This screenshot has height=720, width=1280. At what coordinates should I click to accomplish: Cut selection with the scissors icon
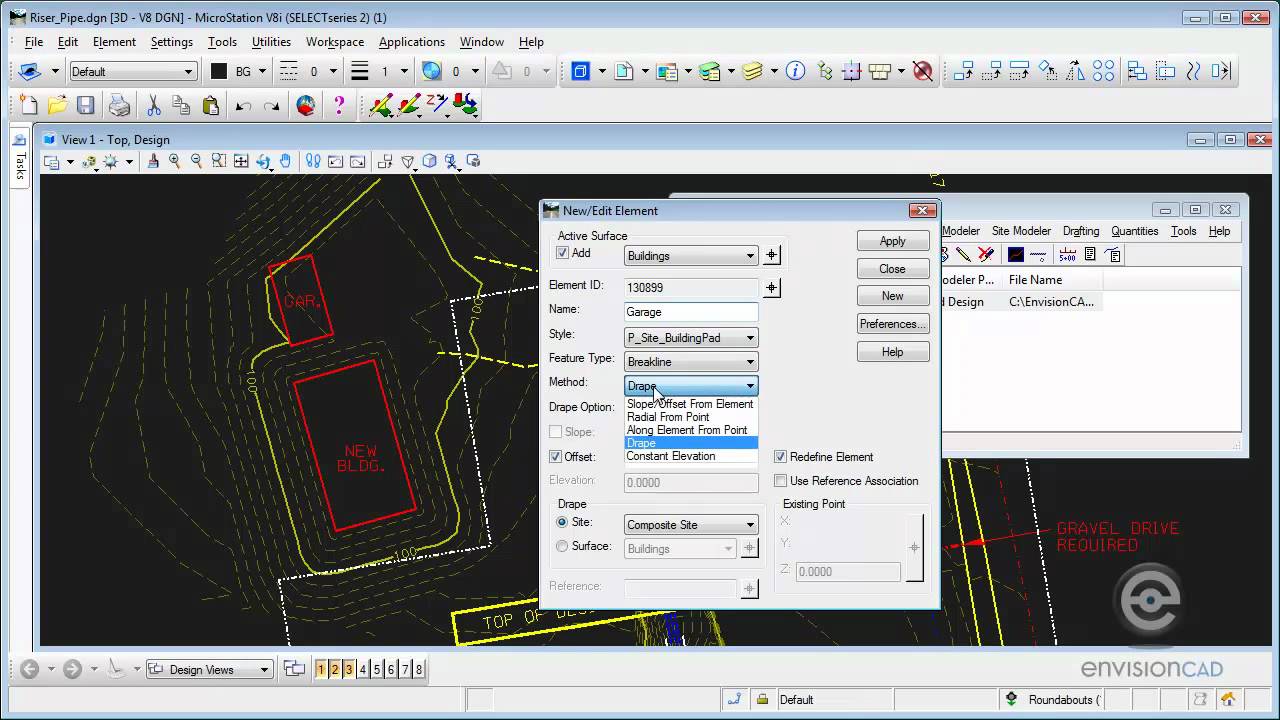tap(153, 105)
